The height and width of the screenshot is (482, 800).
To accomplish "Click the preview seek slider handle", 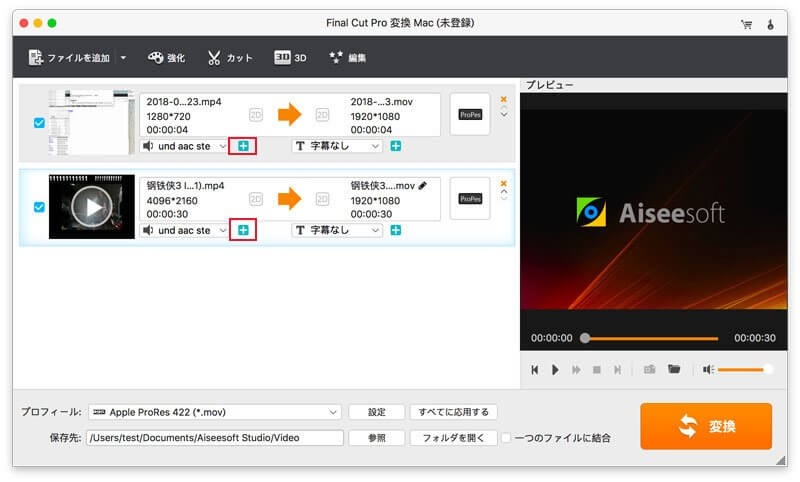I will click(585, 338).
